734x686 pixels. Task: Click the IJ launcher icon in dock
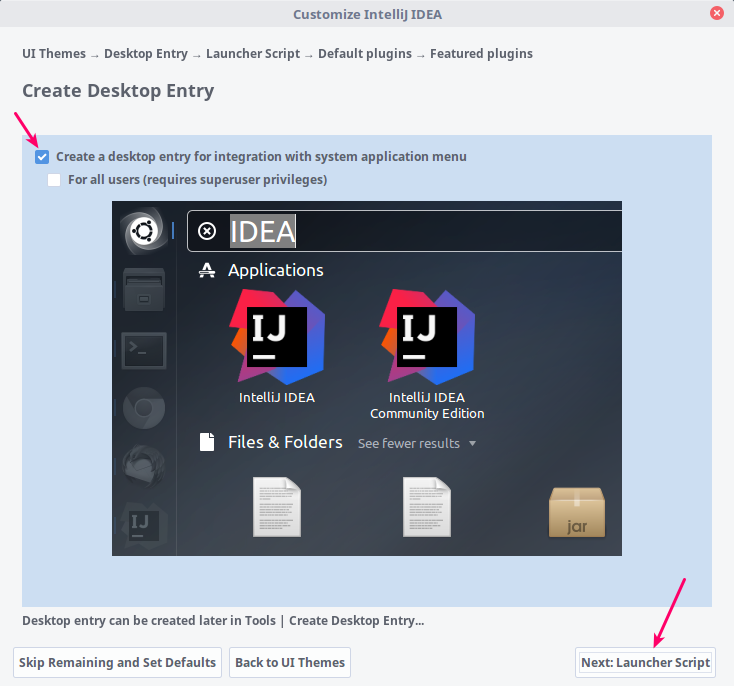point(144,526)
